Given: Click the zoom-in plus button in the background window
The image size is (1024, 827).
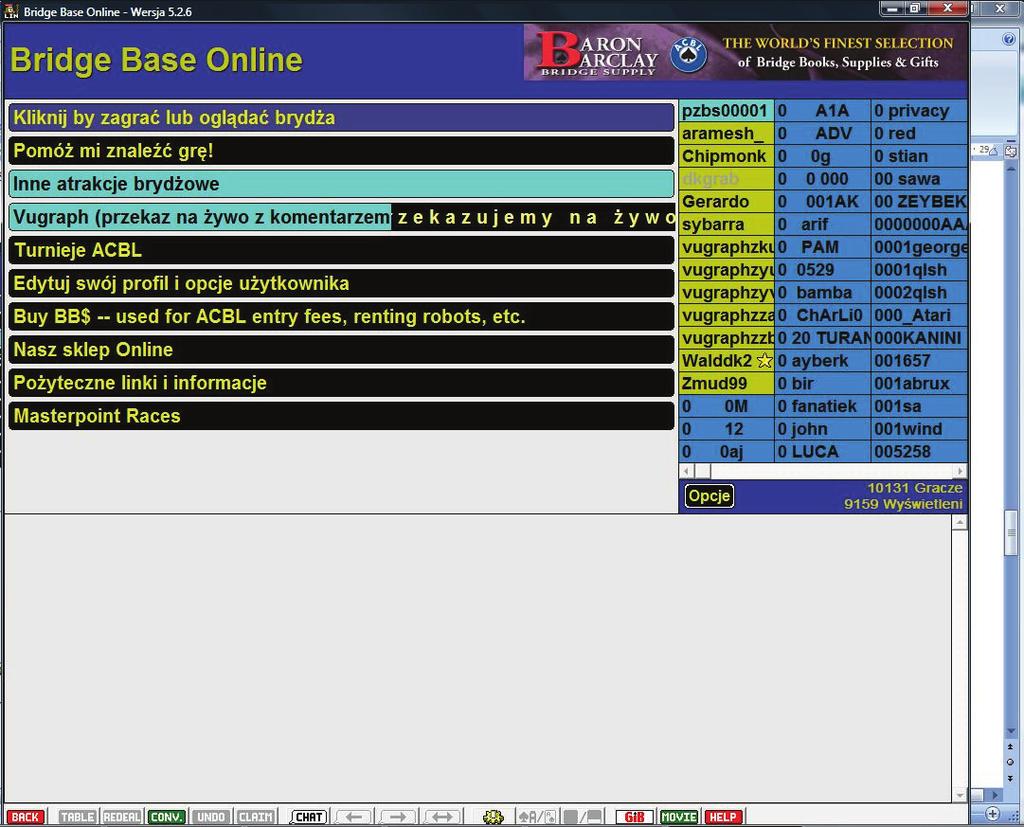Looking at the screenshot, I should [993, 813].
